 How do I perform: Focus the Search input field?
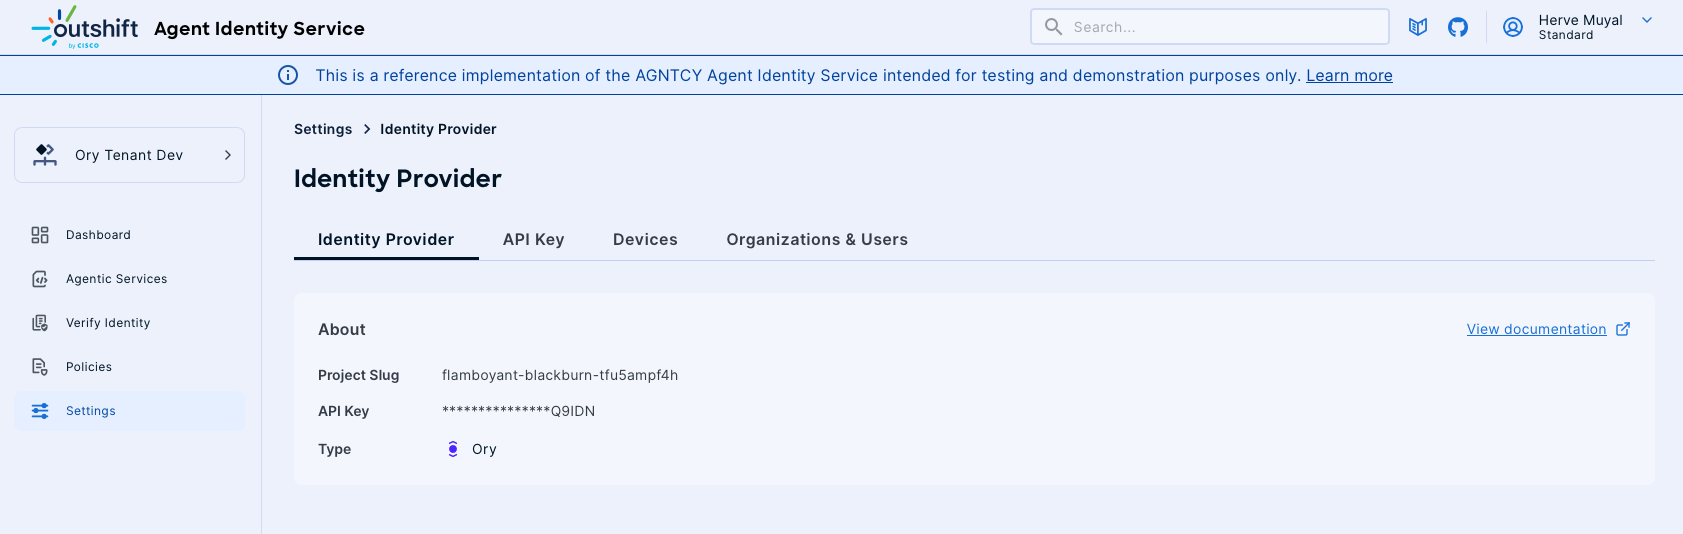tap(1210, 27)
